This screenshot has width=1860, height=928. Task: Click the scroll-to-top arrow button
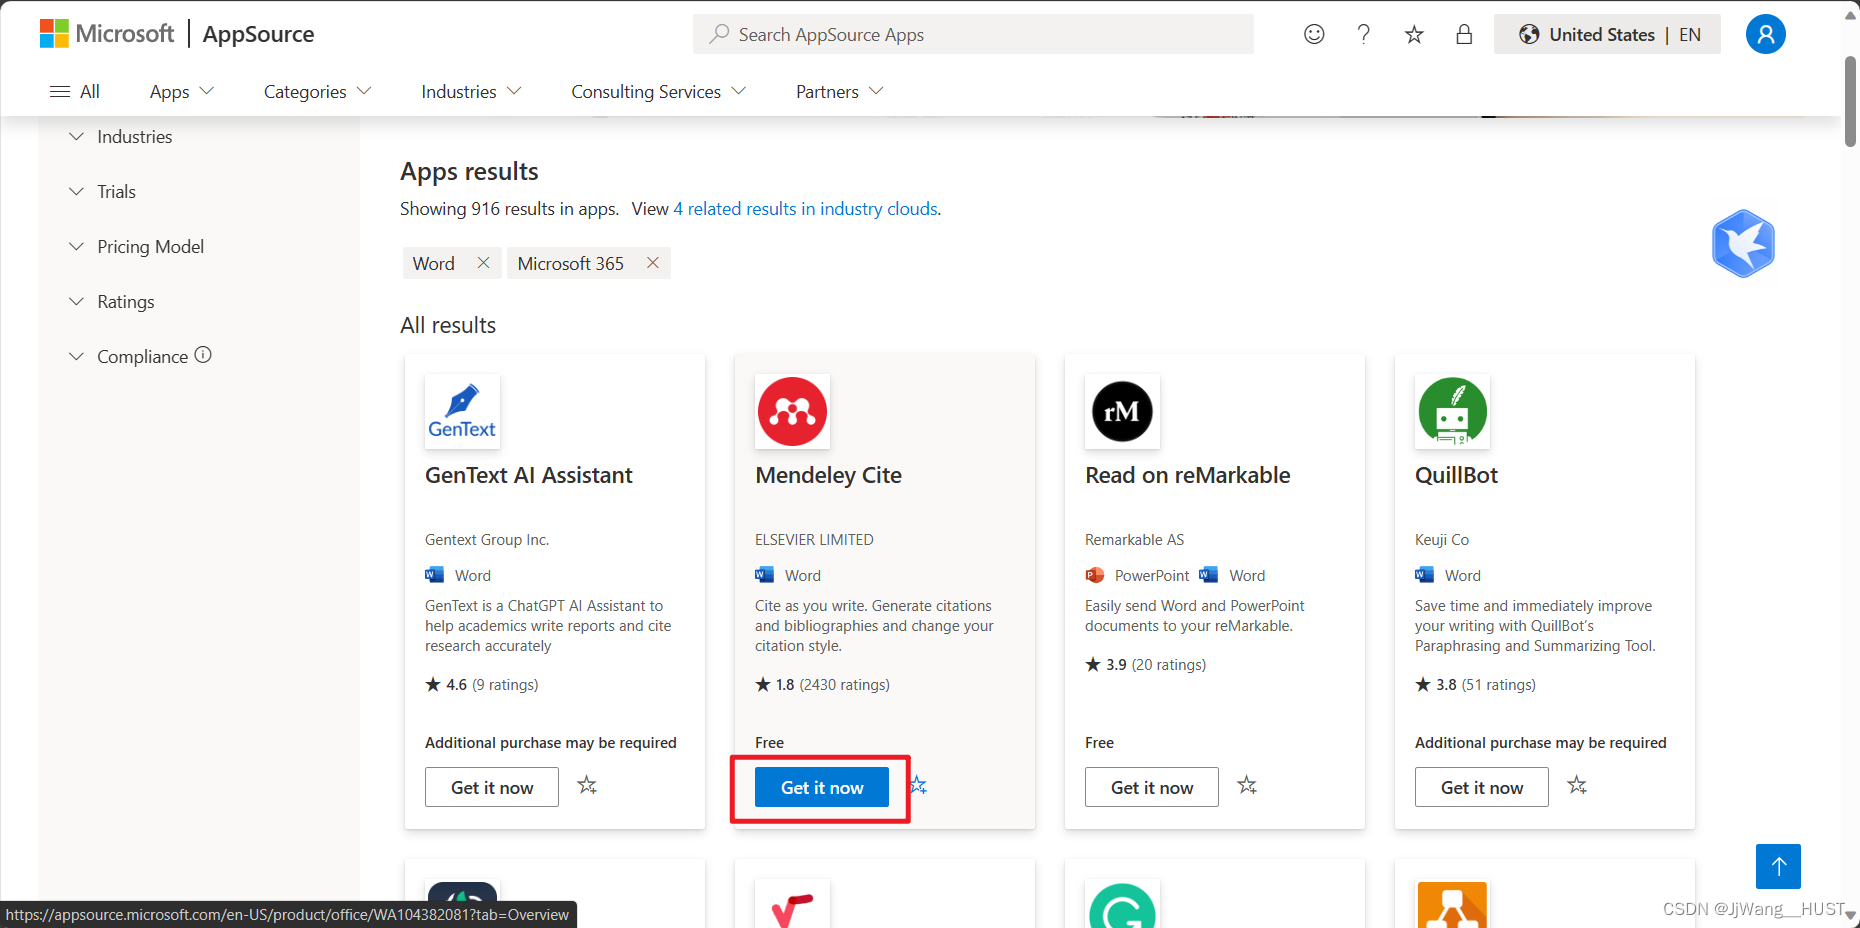coord(1778,866)
